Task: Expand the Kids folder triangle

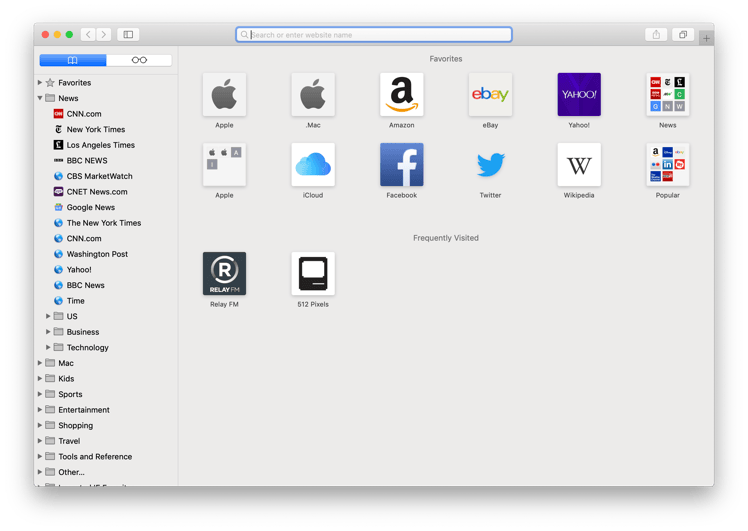Action: 40,378
